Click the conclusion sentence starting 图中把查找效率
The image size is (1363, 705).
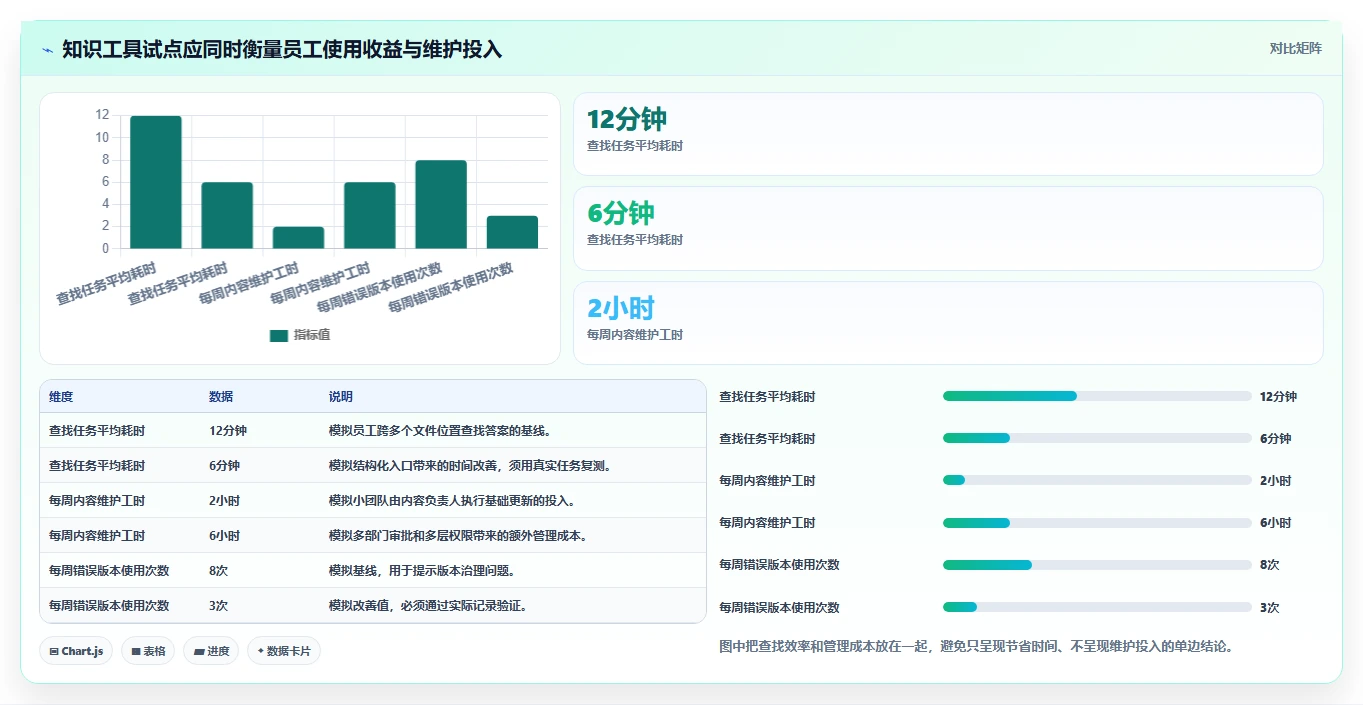(x=977, y=647)
